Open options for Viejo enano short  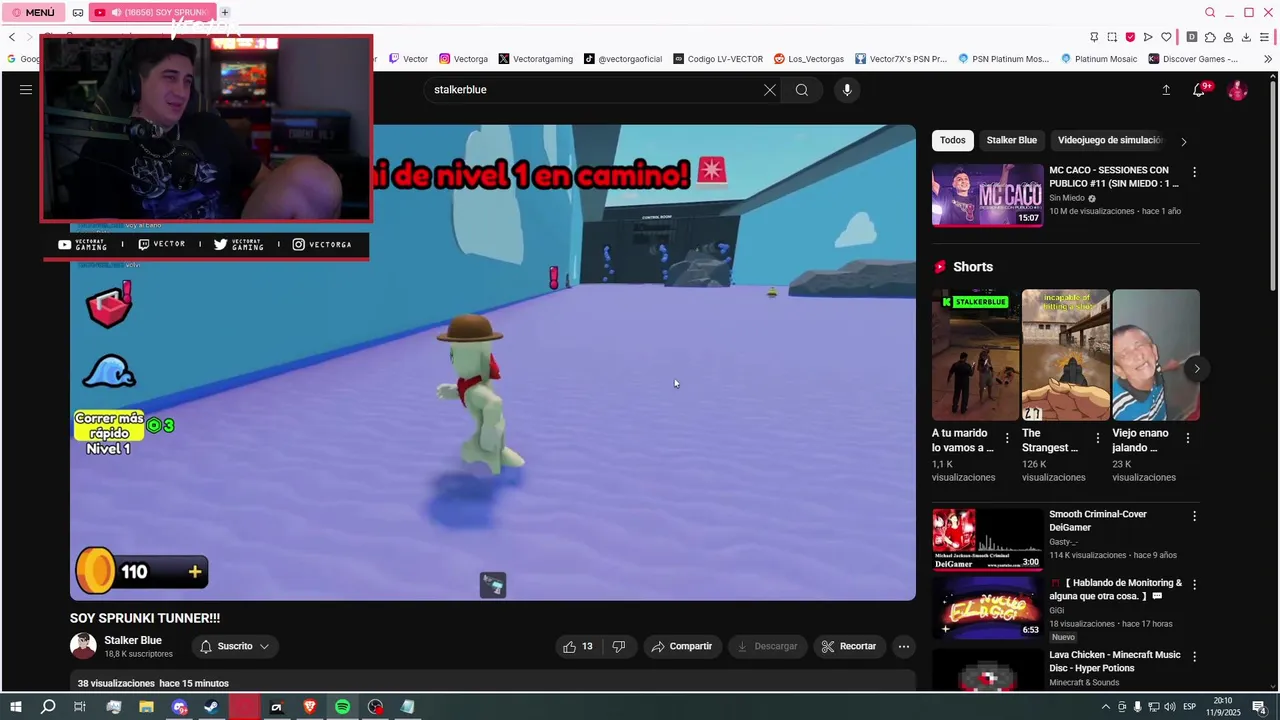coord(1187,438)
